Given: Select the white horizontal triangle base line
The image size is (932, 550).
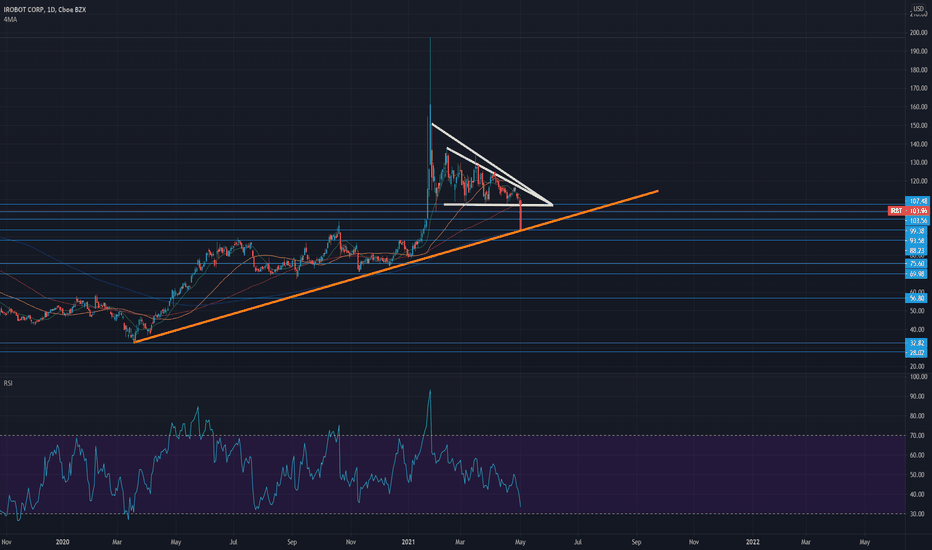Looking at the screenshot, I should (x=498, y=205).
